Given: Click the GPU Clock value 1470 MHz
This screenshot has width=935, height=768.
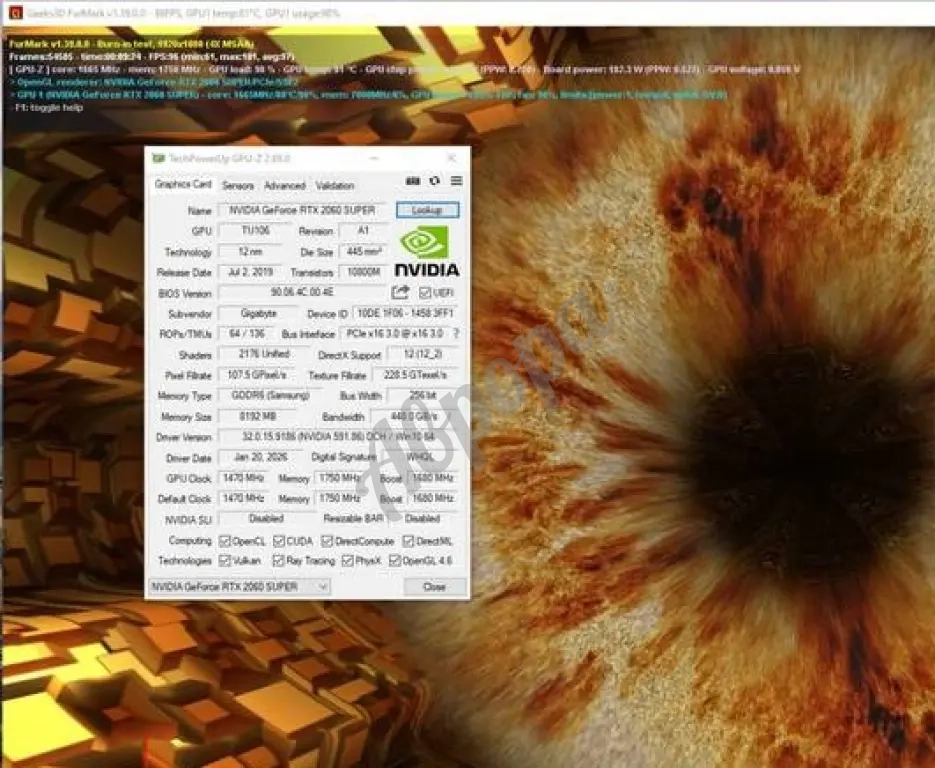Looking at the screenshot, I should point(243,478).
